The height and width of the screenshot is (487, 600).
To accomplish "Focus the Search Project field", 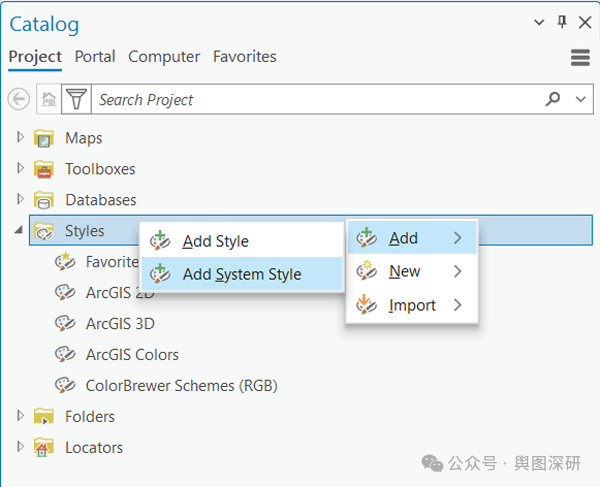I will pos(317,99).
